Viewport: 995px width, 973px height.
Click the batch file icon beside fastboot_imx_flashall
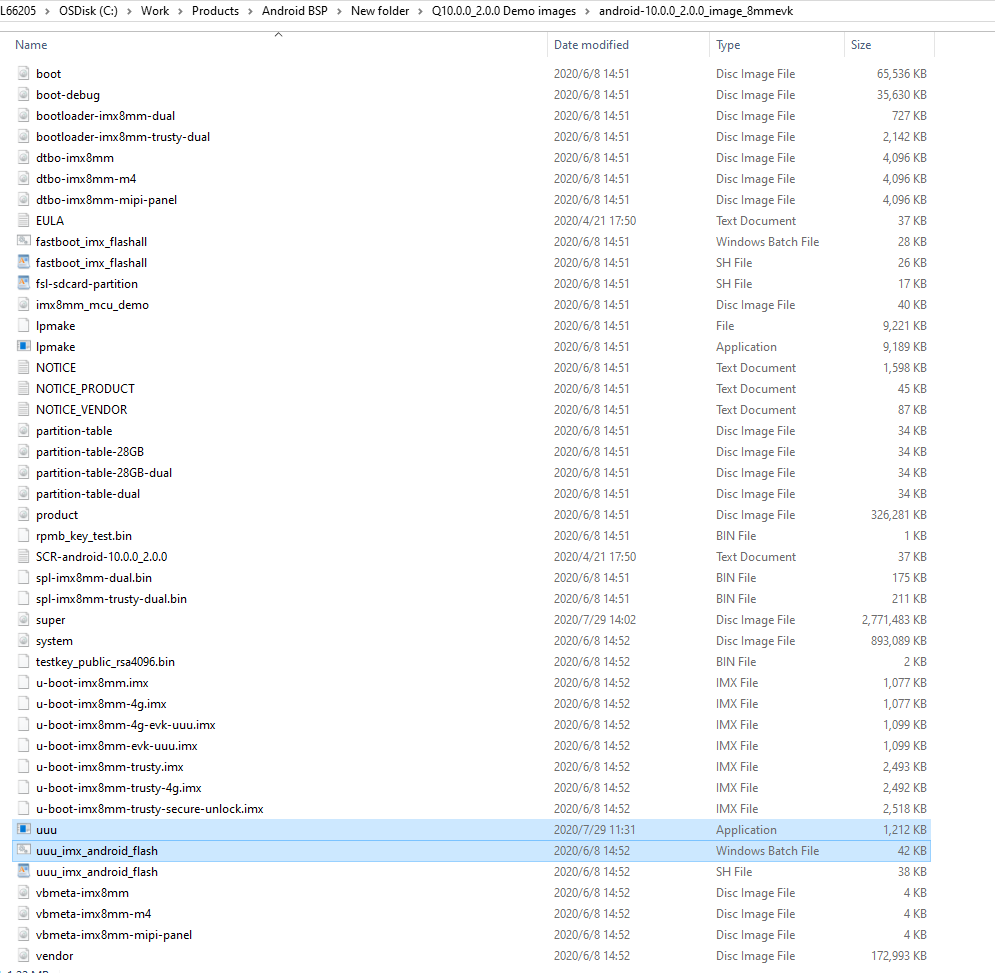[22, 241]
